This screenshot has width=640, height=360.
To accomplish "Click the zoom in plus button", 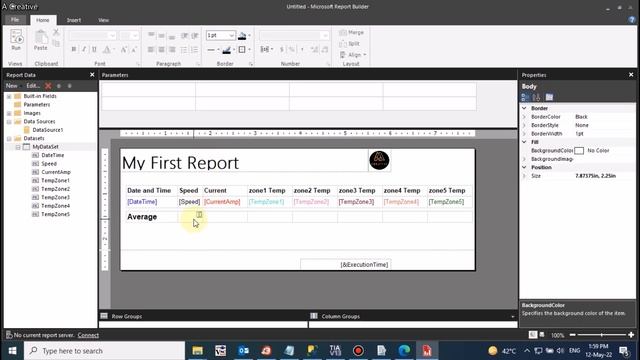I will (x=631, y=335).
